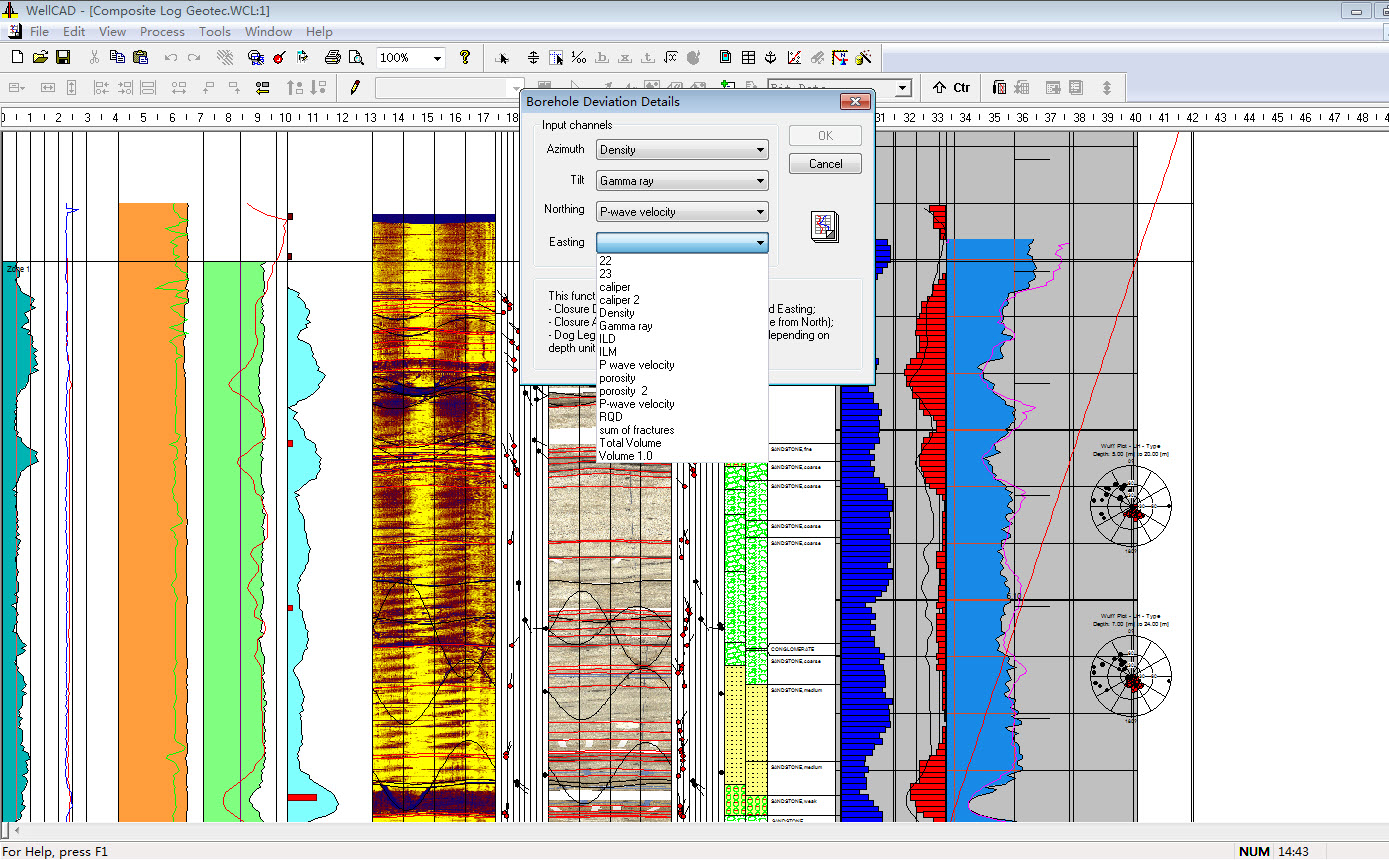1389x860 pixels.
Task: Click the up arrow Ctr toolbar button
Action: (x=951, y=87)
